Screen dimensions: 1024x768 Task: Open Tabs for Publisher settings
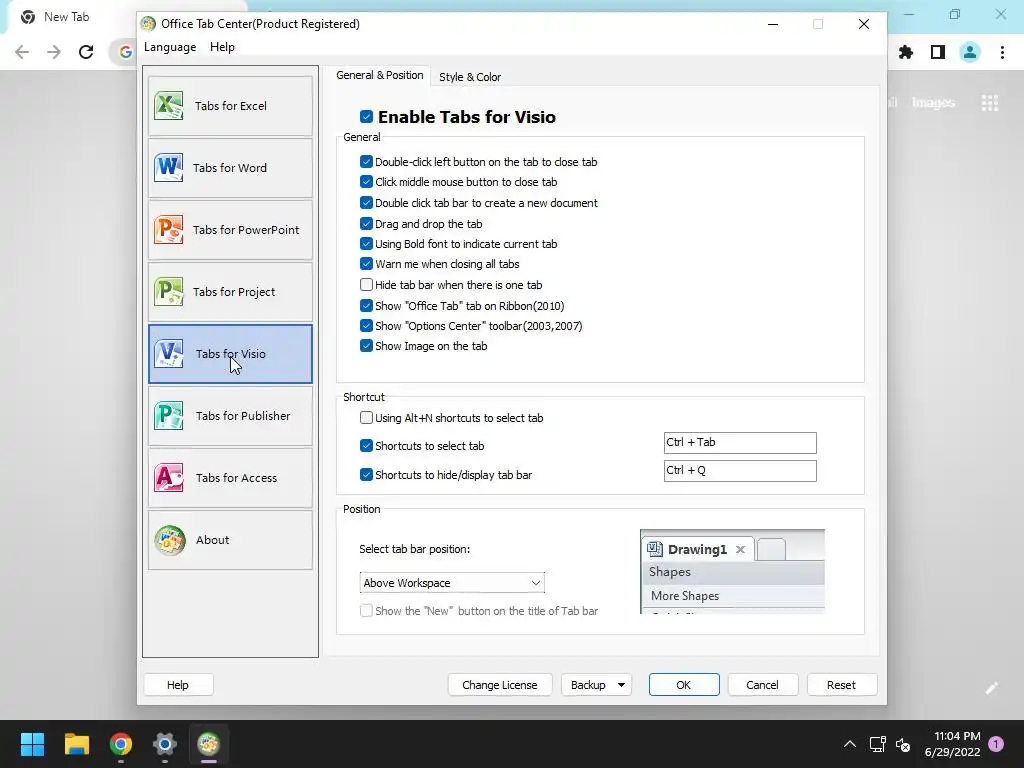click(230, 416)
